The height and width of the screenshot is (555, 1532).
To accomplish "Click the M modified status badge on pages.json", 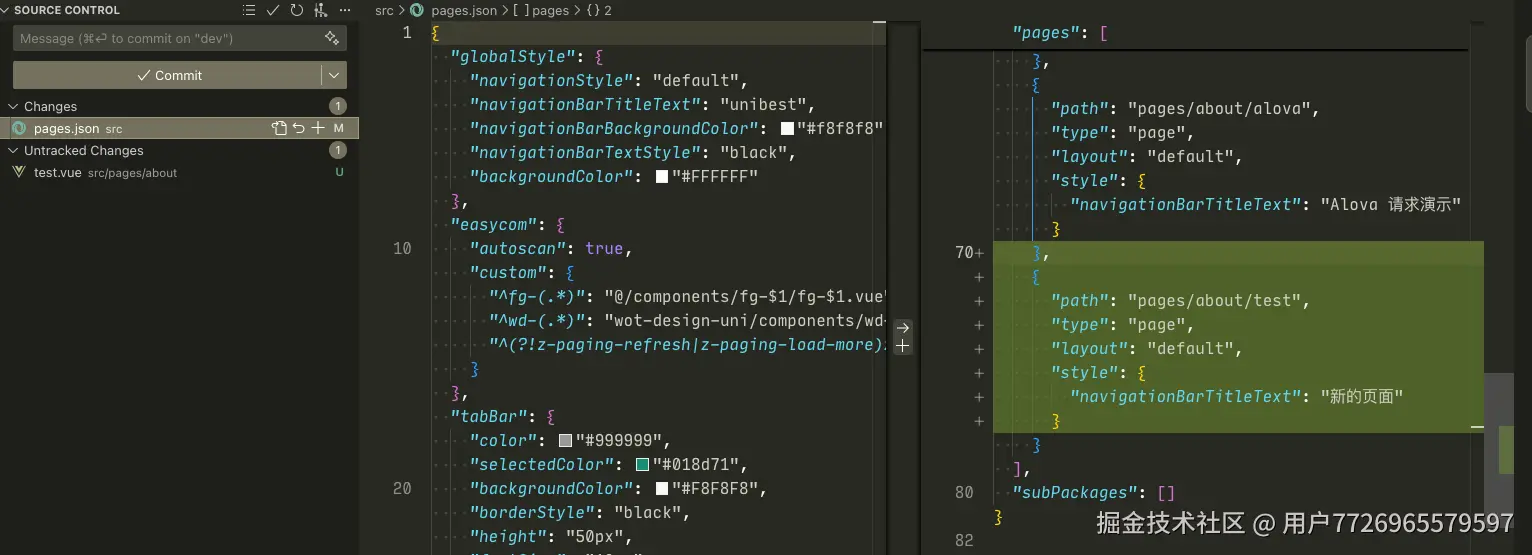I will coord(339,128).
